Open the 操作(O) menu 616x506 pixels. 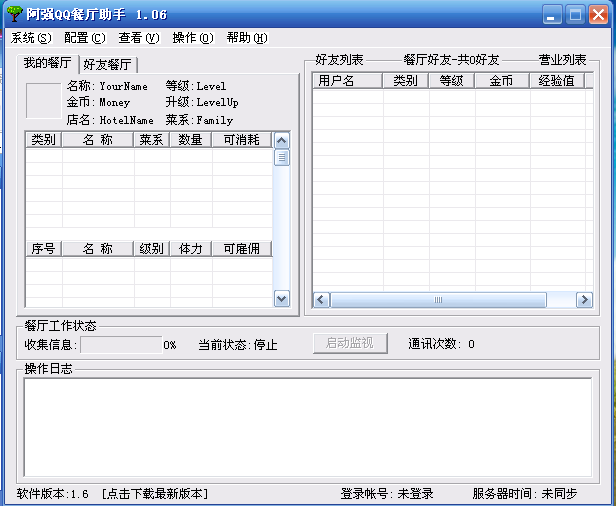pyautogui.click(x=193, y=38)
